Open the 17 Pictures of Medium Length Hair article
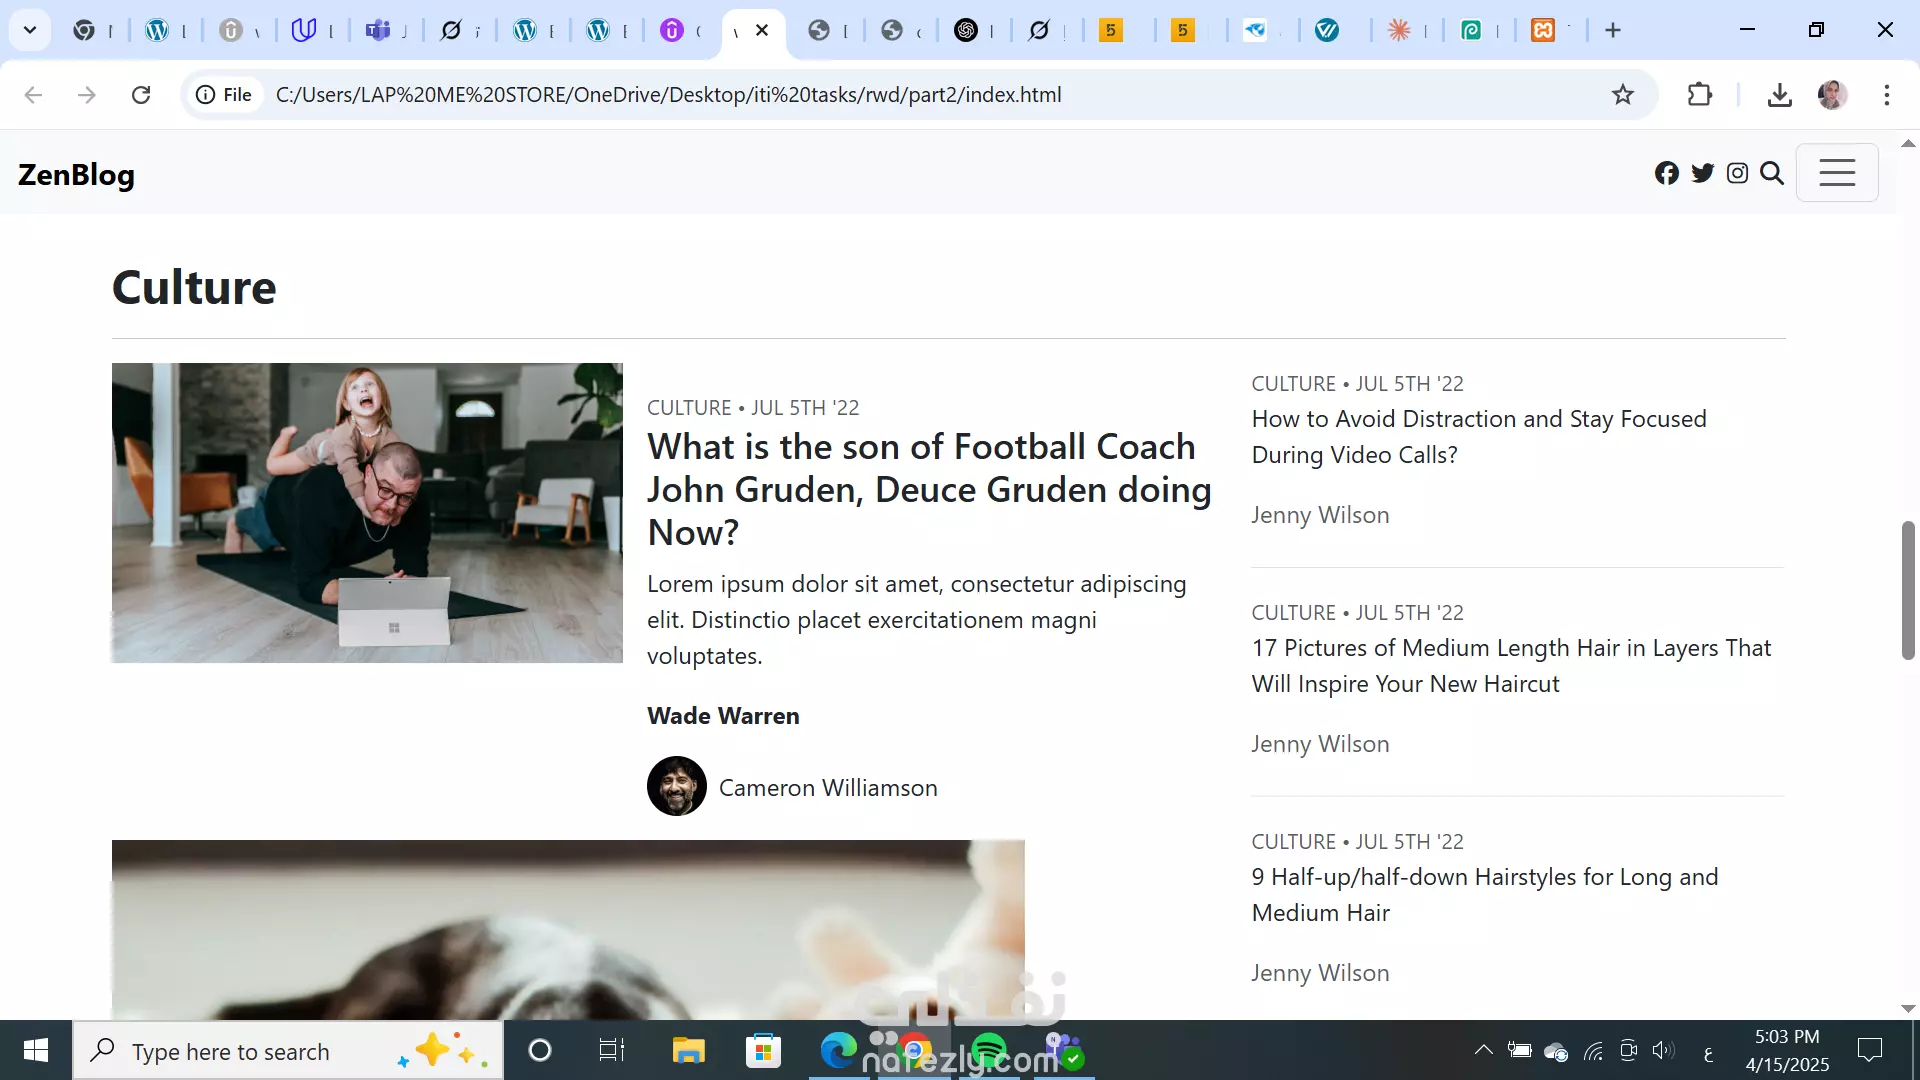The width and height of the screenshot is (1920, 1080). click(x=1511, y=666)
